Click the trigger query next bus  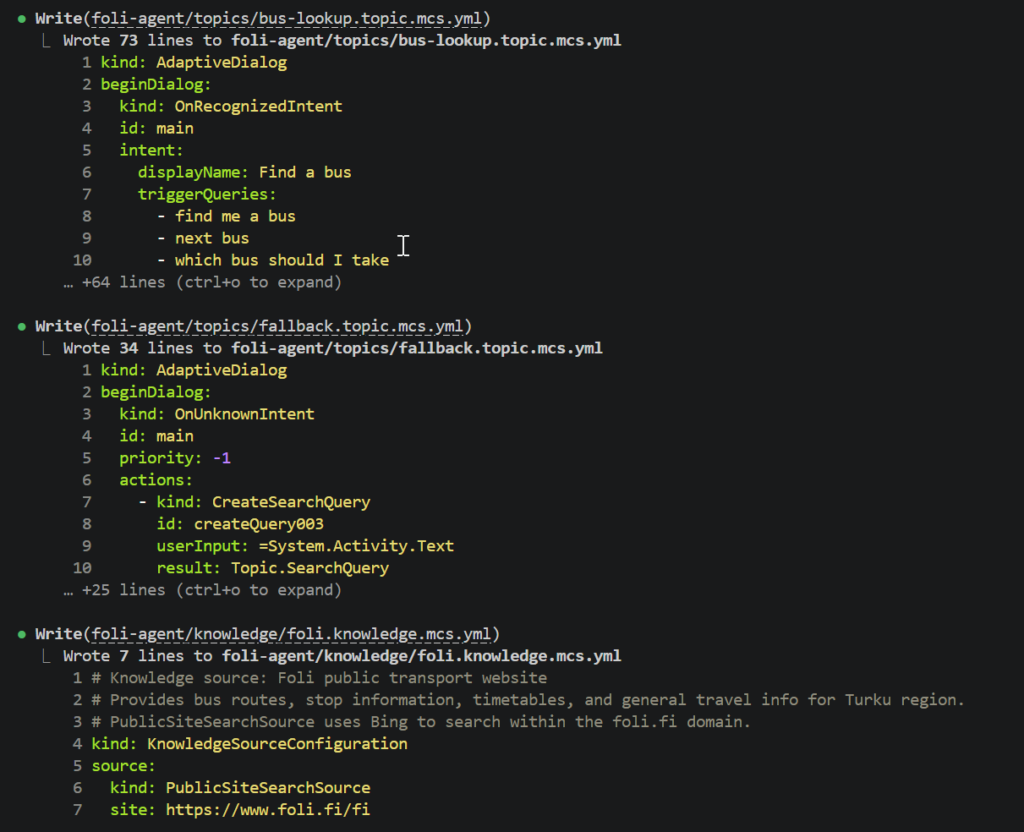212,237
